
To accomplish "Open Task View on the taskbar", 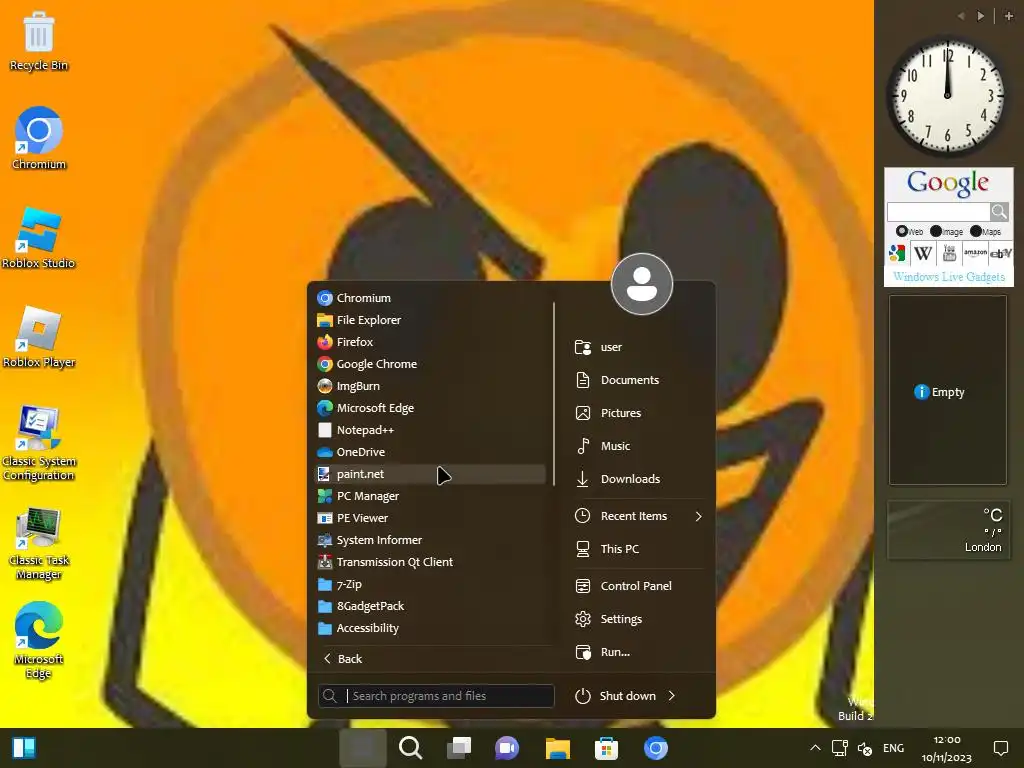I will 459,748.
